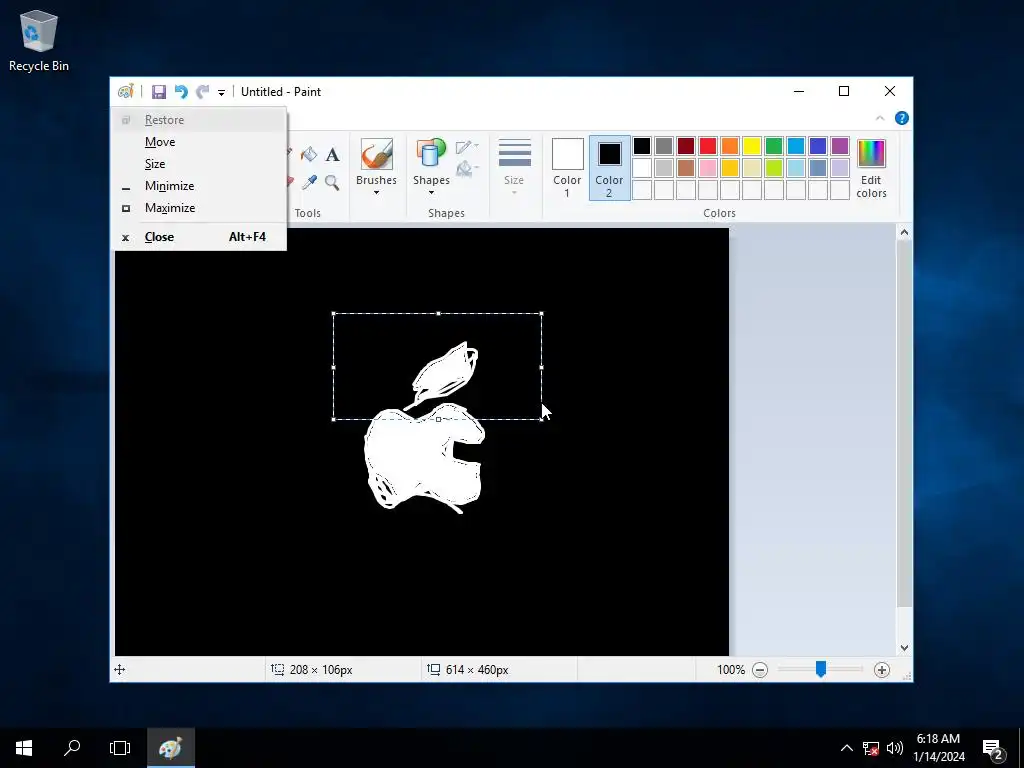Pick the red color swatch
Image resolution: width=1024 pixels, height=768 pixels.
[708, 146]
